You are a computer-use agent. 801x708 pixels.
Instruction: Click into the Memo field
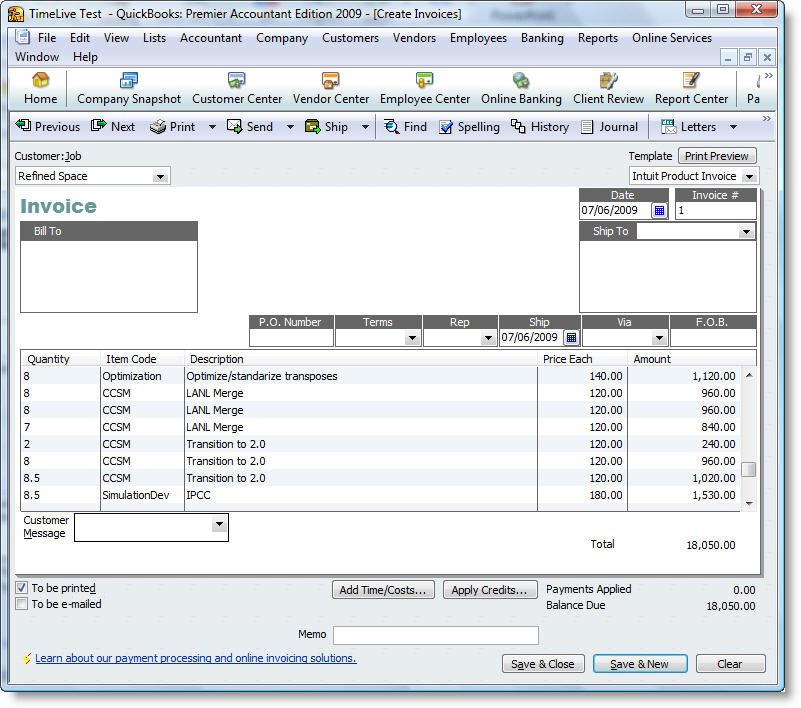point(436,635)
